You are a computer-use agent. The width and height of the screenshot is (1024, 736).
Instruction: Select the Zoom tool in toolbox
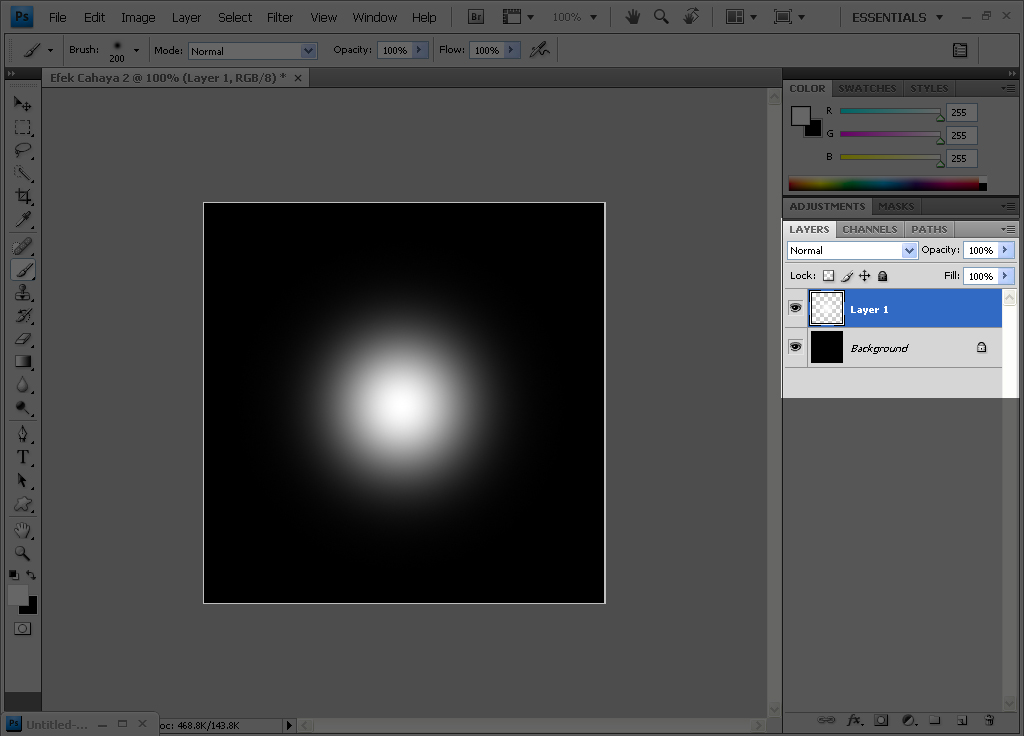22,553
